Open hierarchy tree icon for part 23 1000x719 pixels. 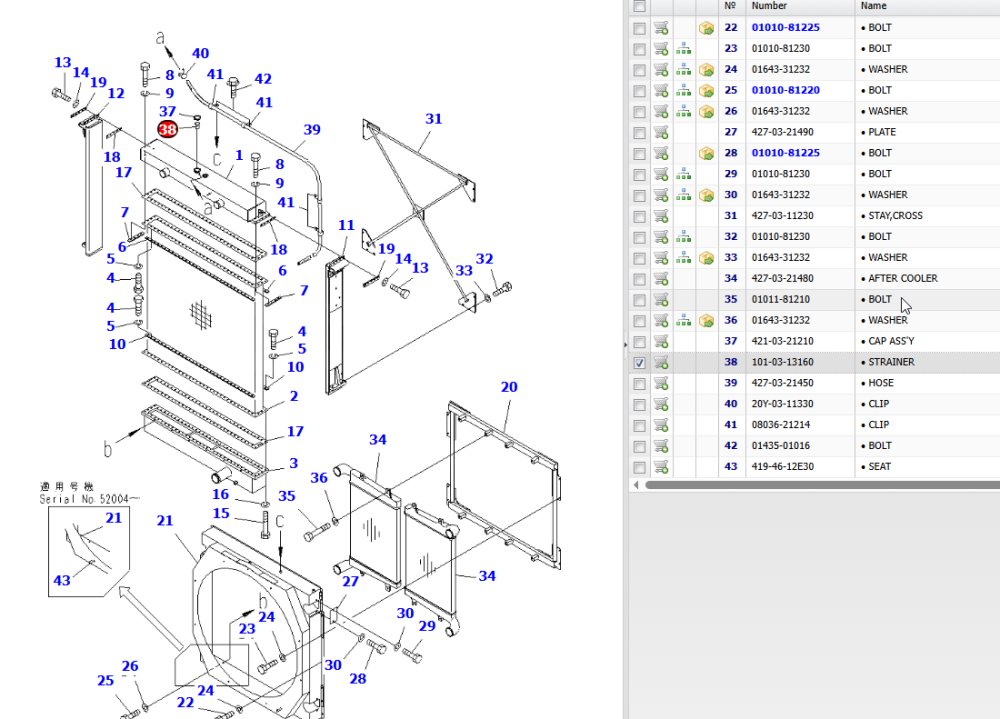683,48
